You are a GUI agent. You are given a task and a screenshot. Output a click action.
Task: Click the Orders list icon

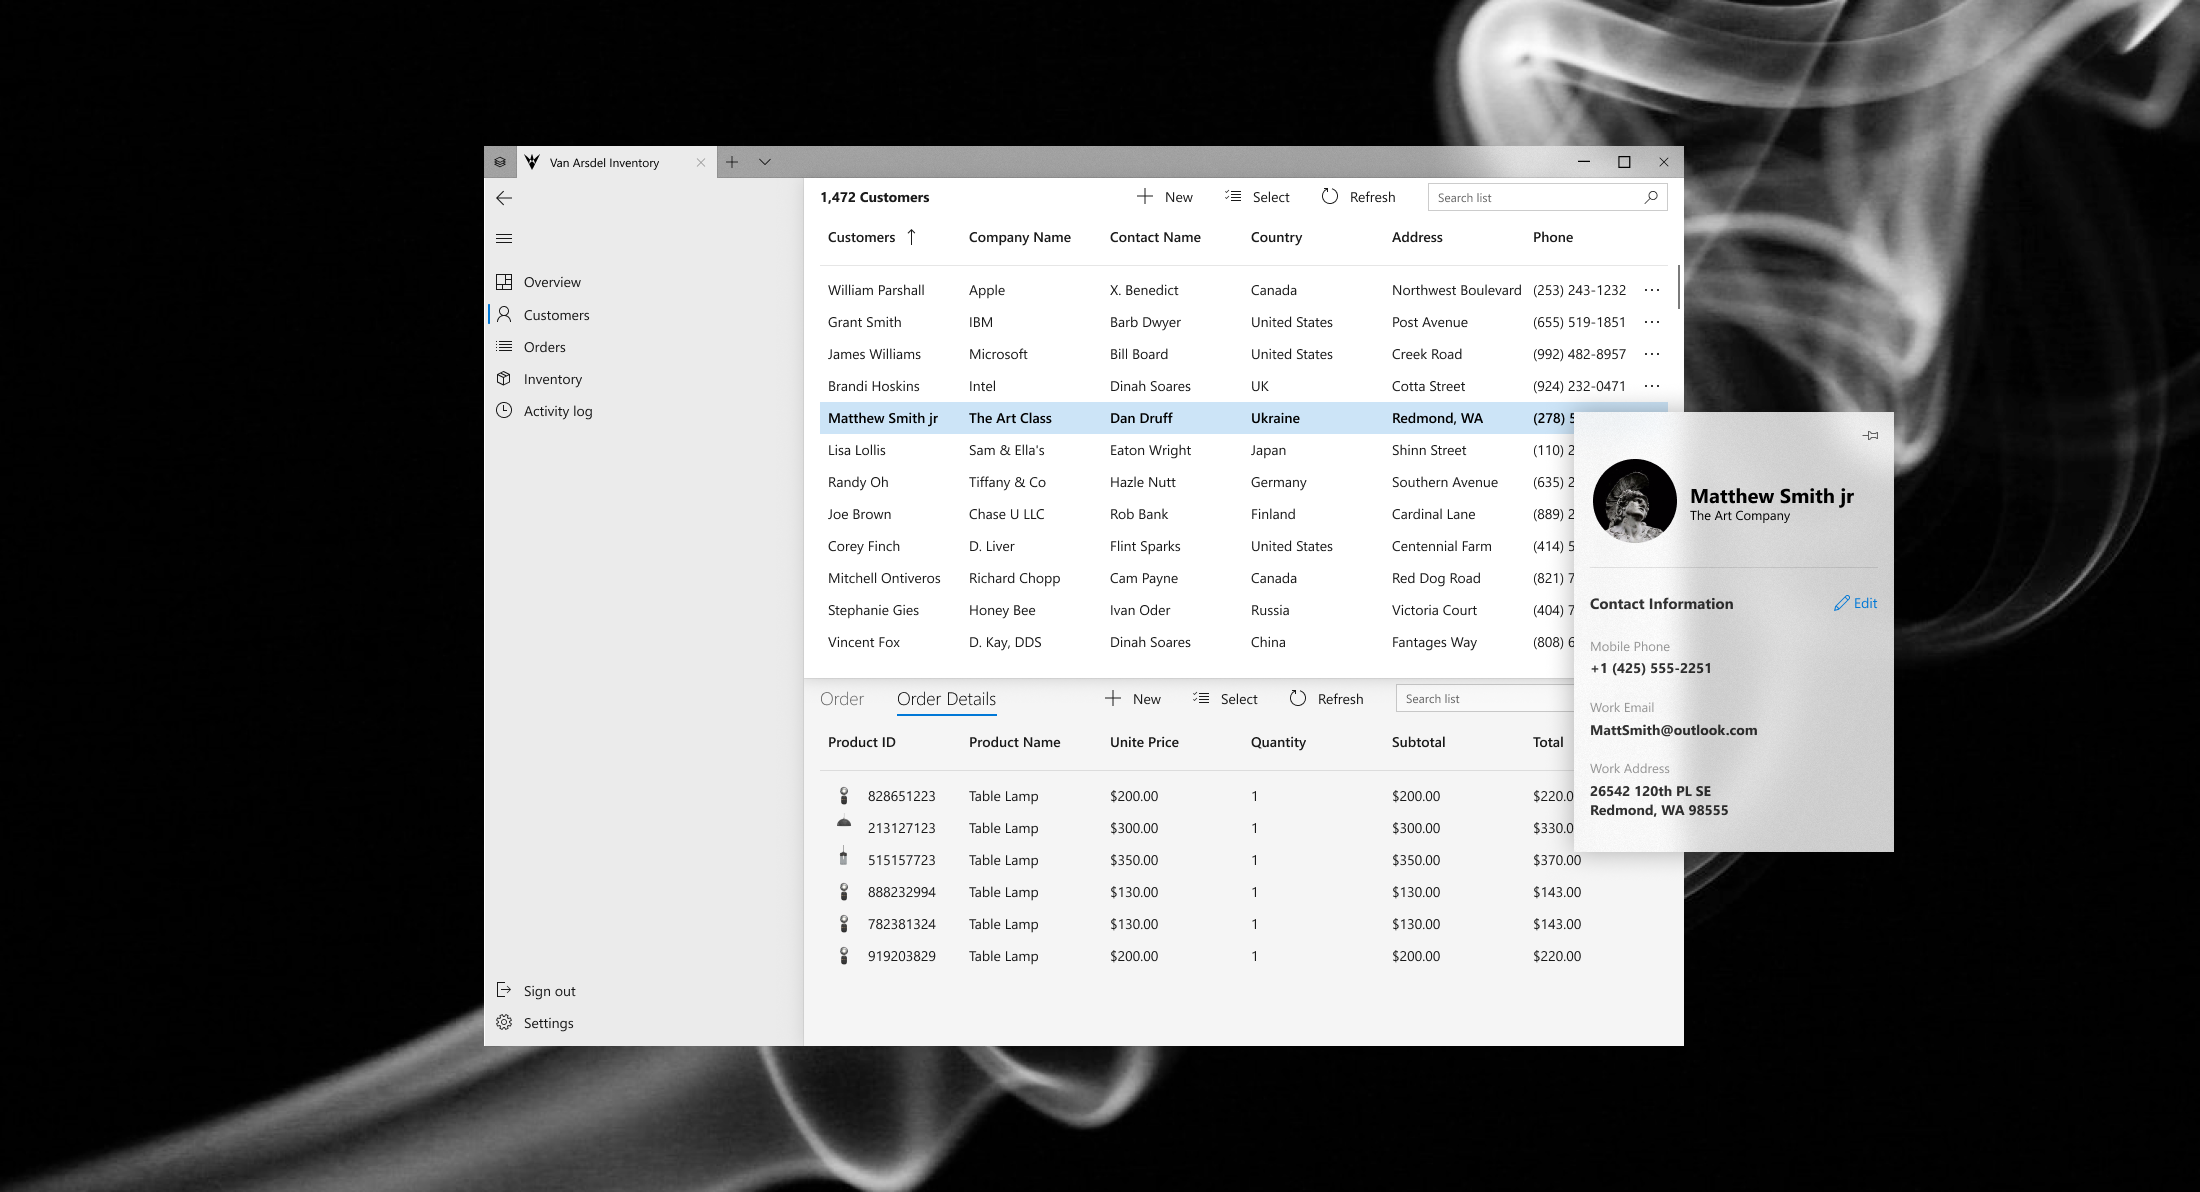tap(504, 346)
